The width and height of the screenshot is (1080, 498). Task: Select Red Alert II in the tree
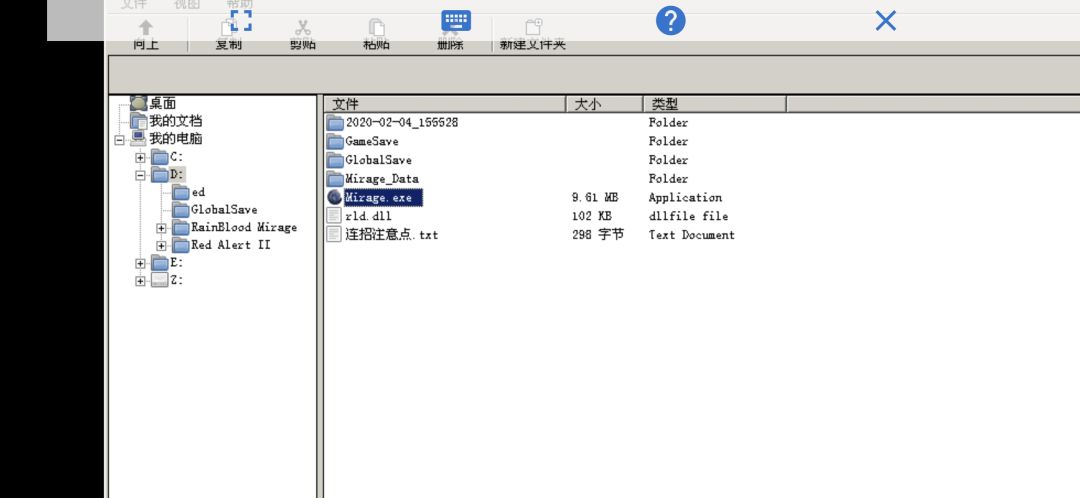(x=231, y=245)
